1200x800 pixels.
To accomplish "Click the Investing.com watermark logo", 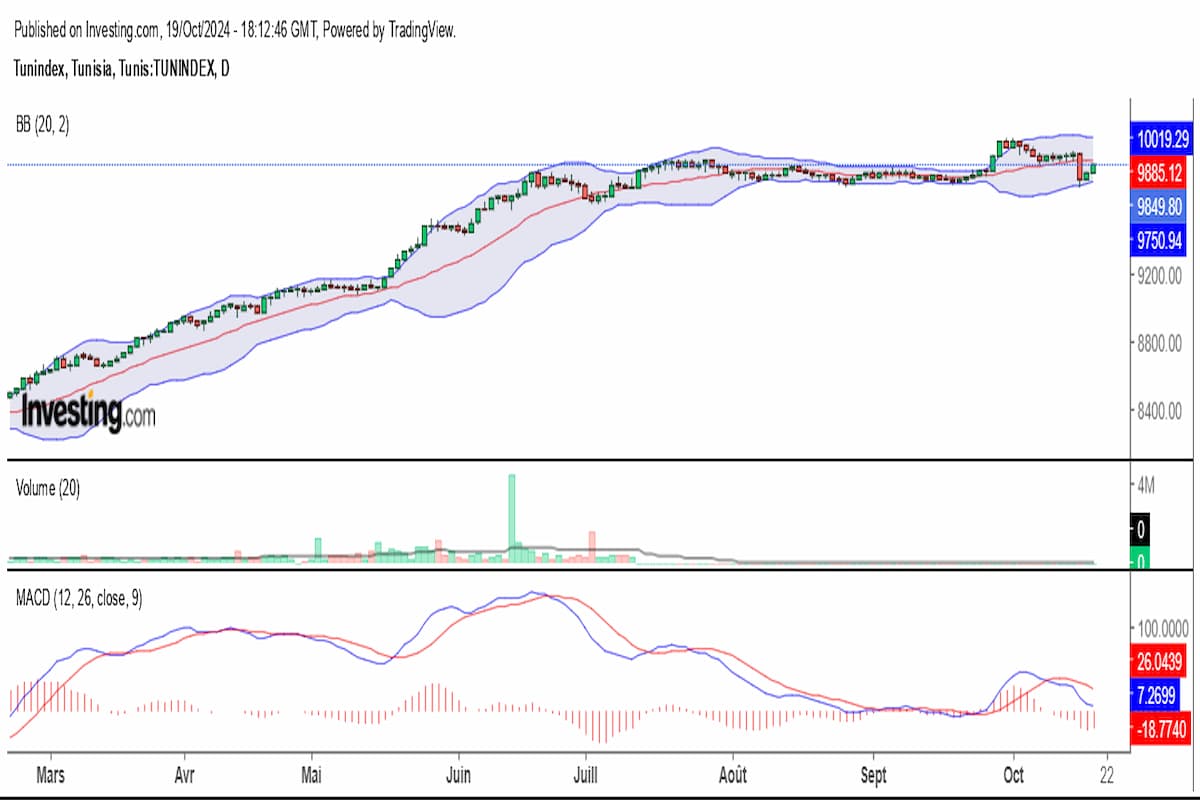I will 88,411.
